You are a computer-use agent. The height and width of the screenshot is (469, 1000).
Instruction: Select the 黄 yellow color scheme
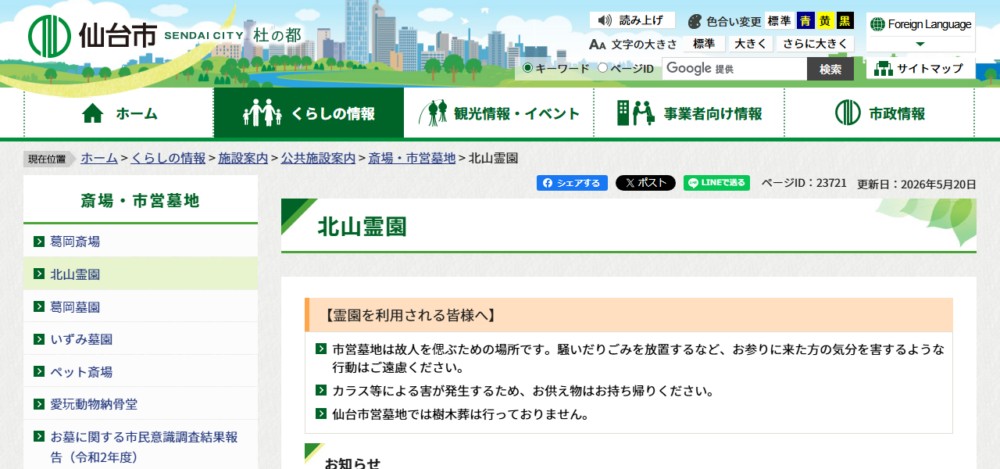pyautogui.click(x=825, y=21)
